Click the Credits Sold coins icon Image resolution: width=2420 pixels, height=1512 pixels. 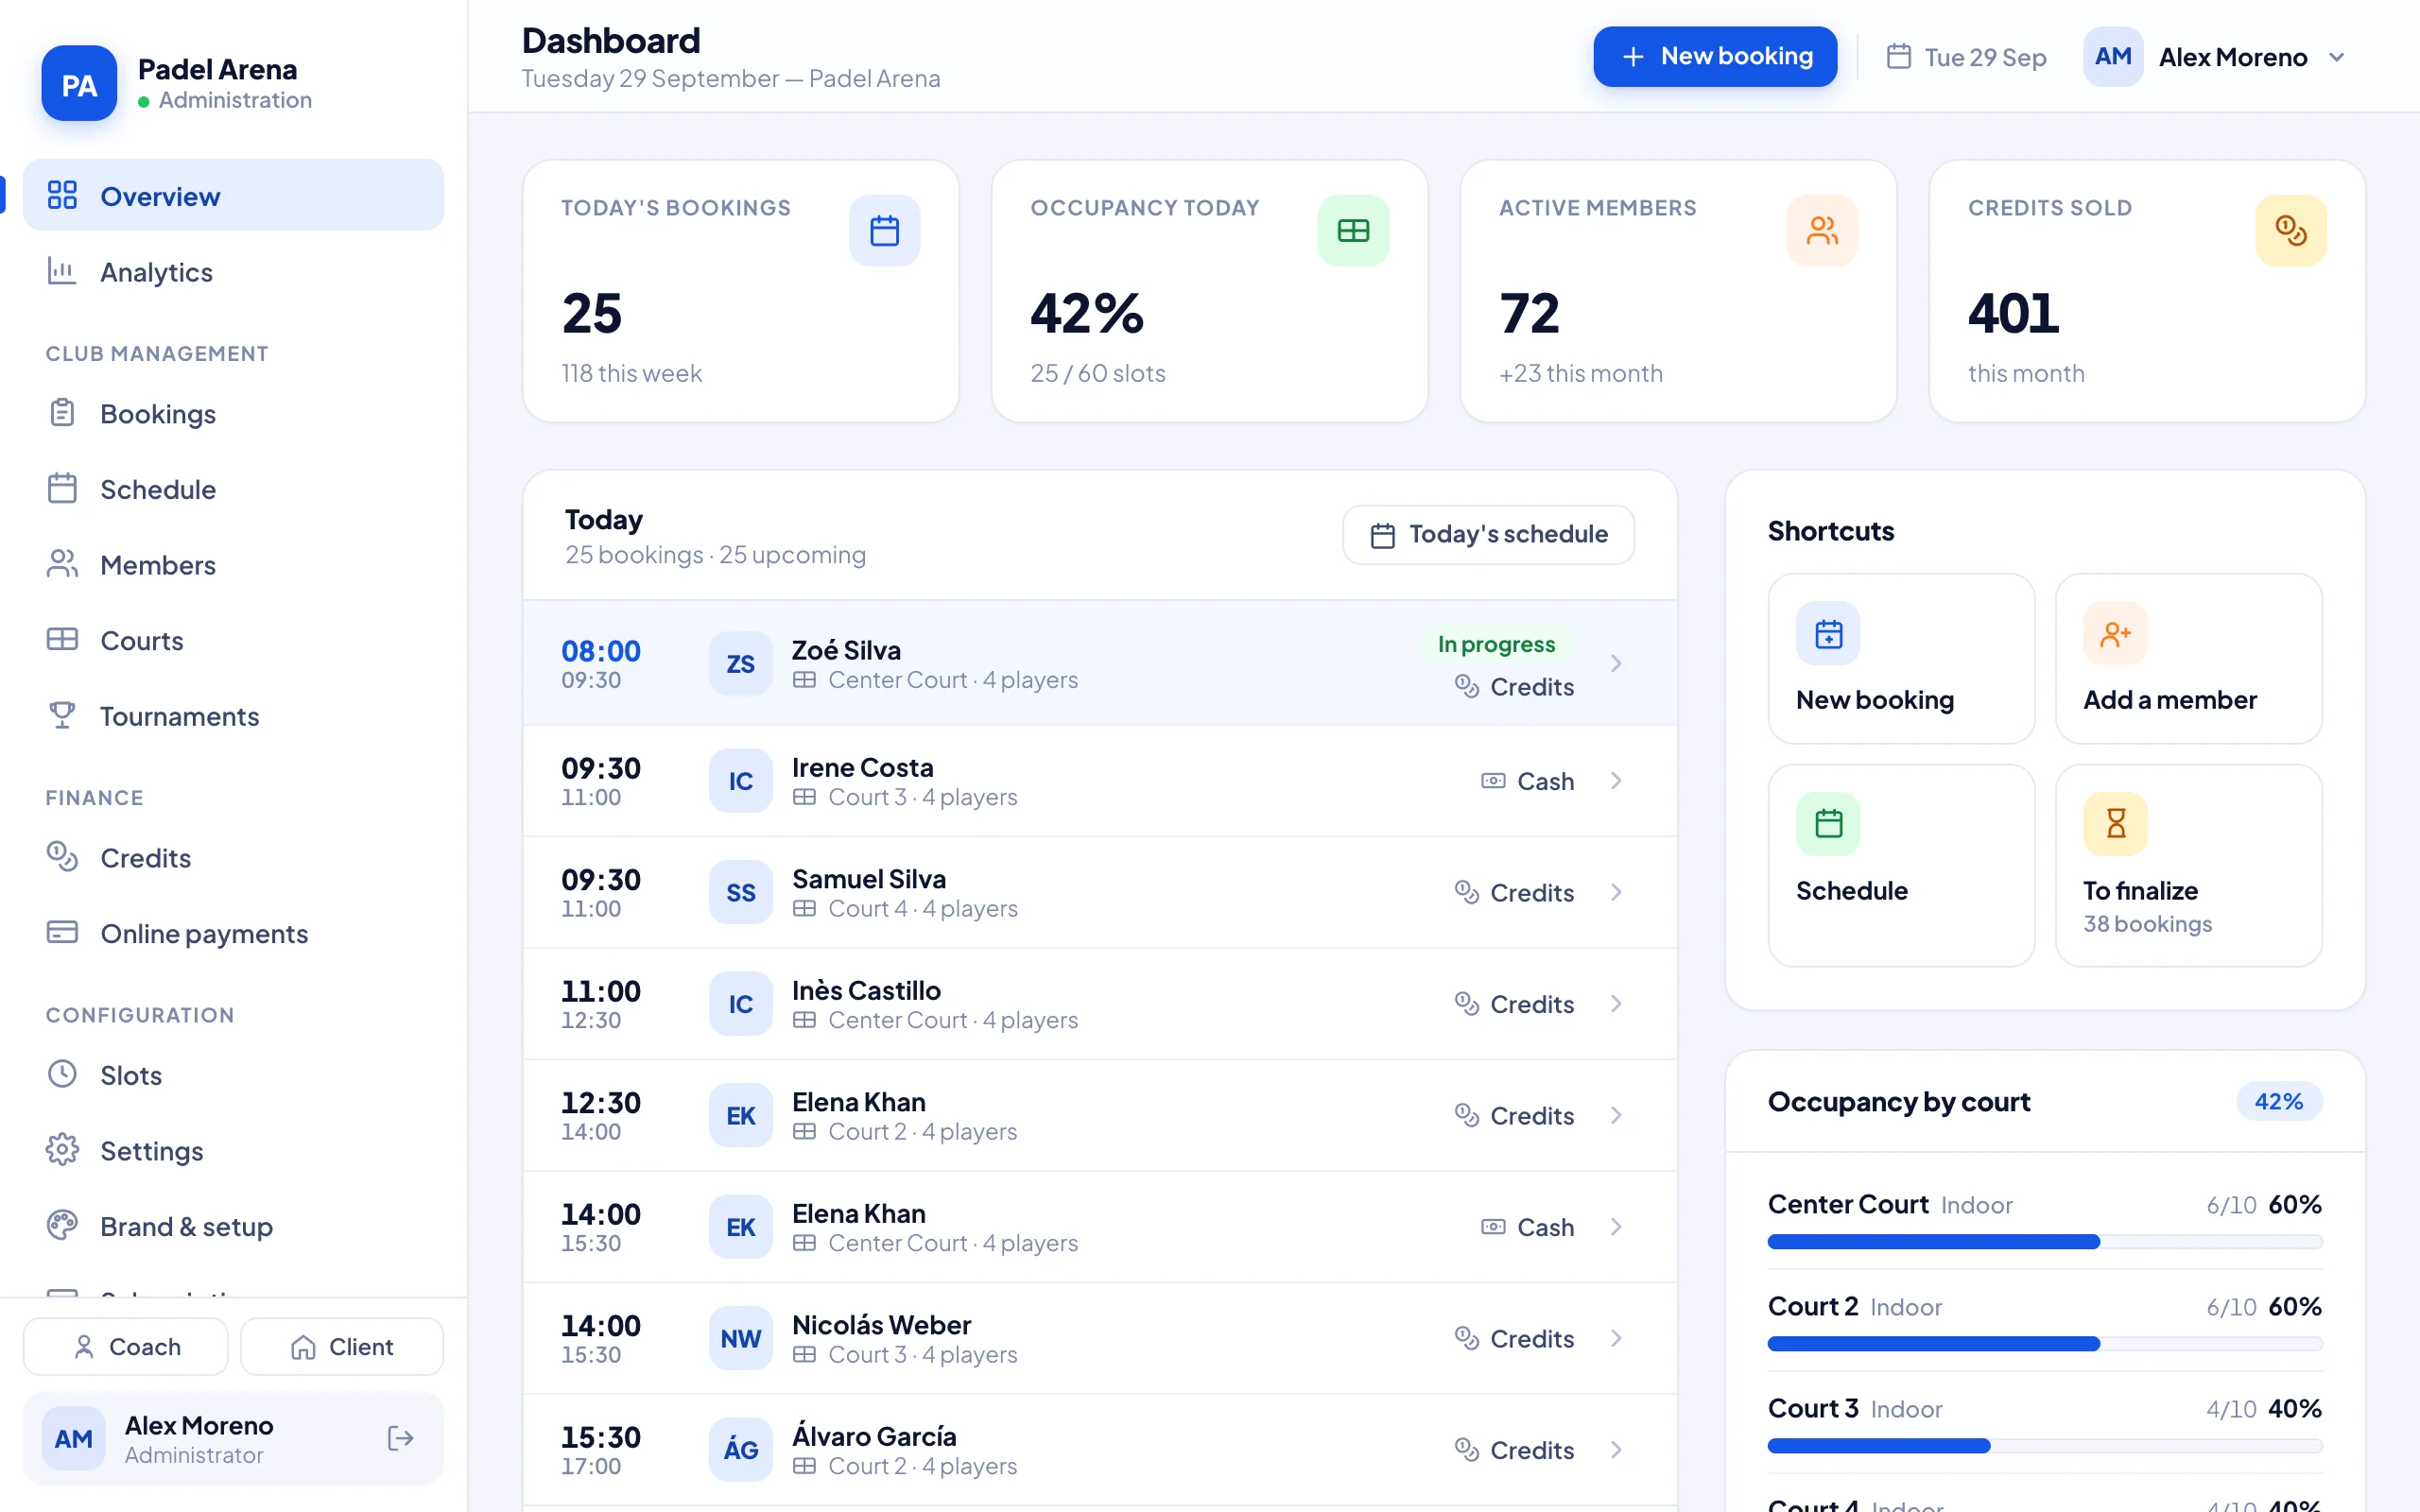(2291, 231)
